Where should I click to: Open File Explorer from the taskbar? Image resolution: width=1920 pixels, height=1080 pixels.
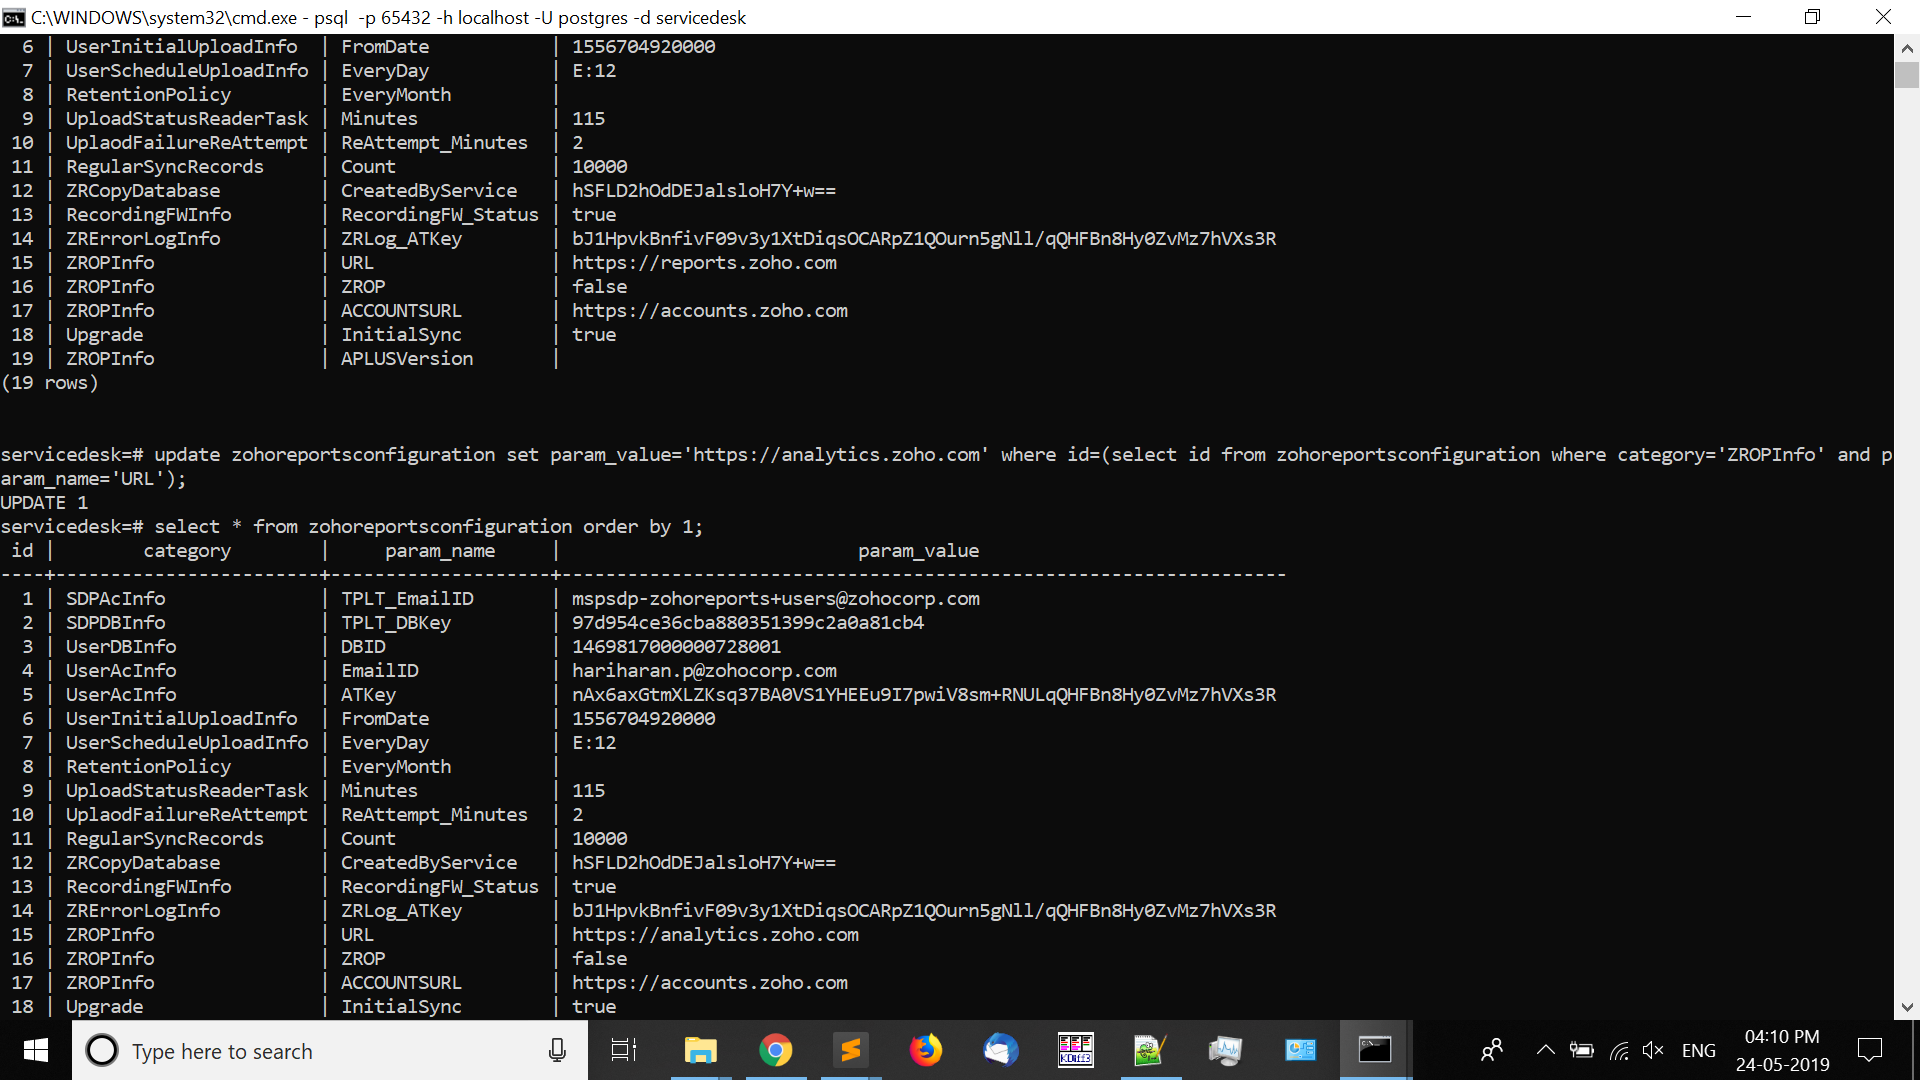(700, 1050)
